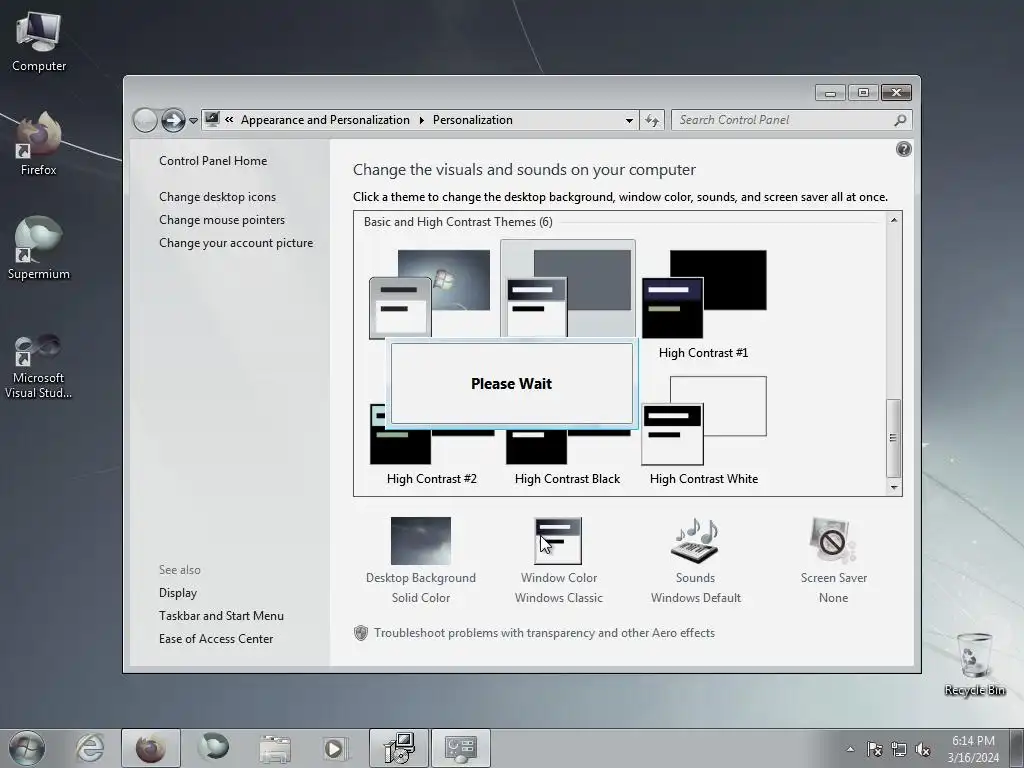The height and width of the screenshot is (768, 1024).
Task: Go to Control Panel Home
Action: (213, 161)
